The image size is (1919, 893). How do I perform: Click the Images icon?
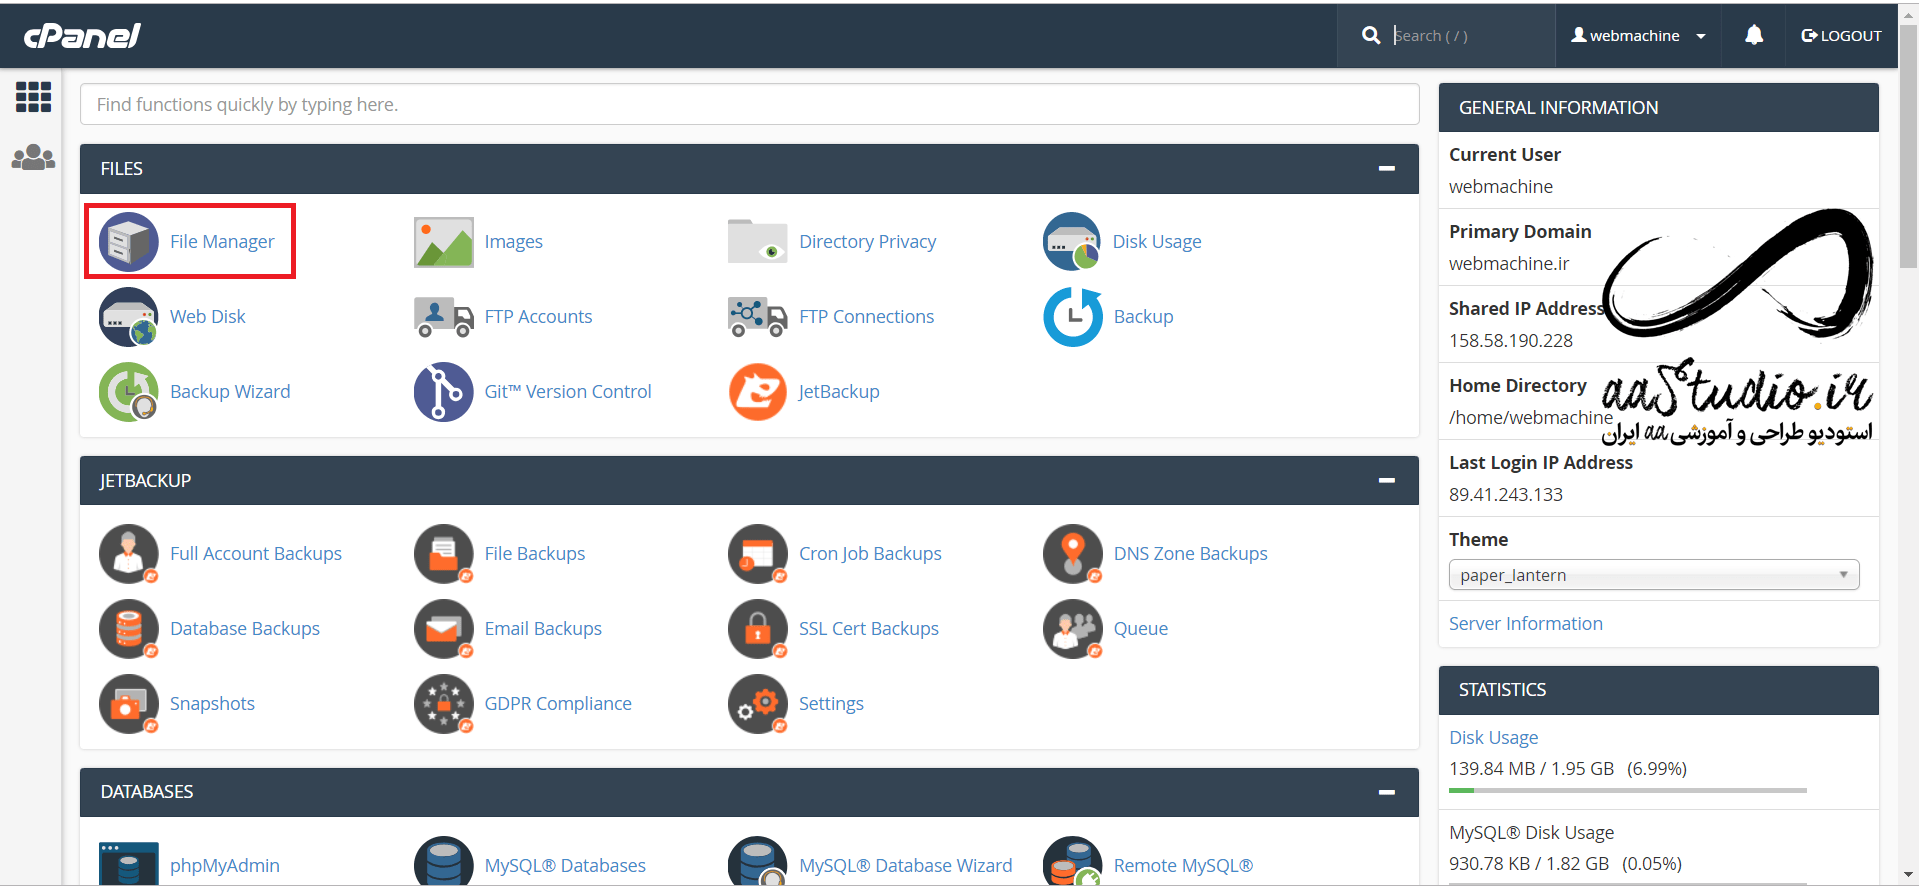(x=443, y=242)
